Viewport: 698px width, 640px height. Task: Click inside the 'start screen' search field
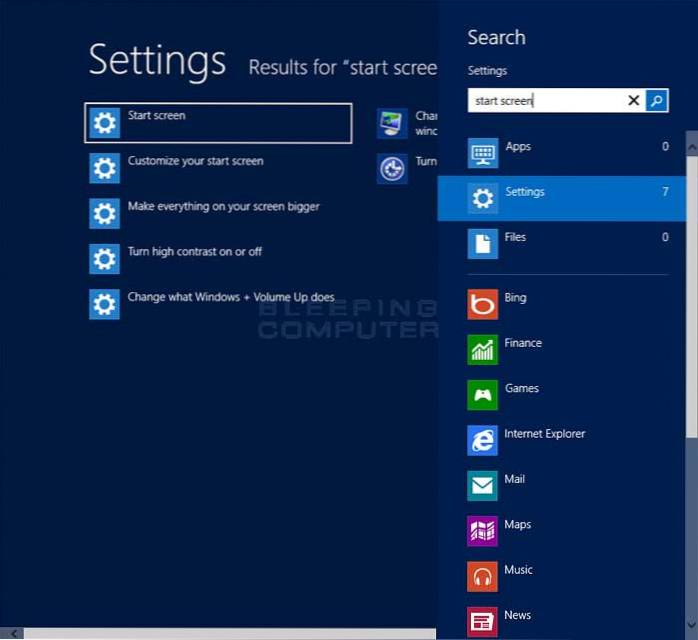click(545, 100)
